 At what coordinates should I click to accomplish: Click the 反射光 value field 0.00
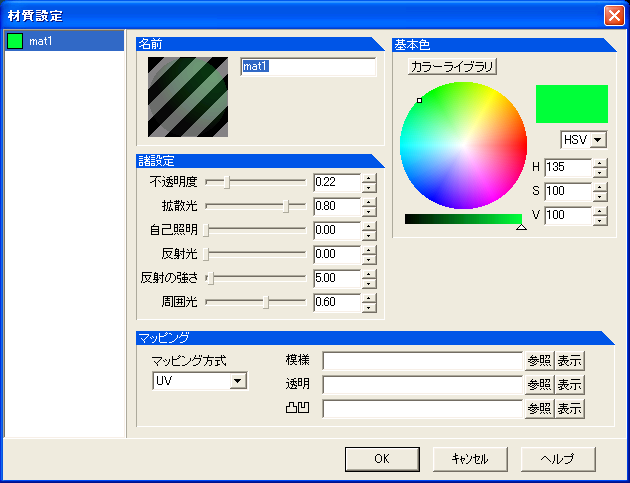tap(337, 255)
